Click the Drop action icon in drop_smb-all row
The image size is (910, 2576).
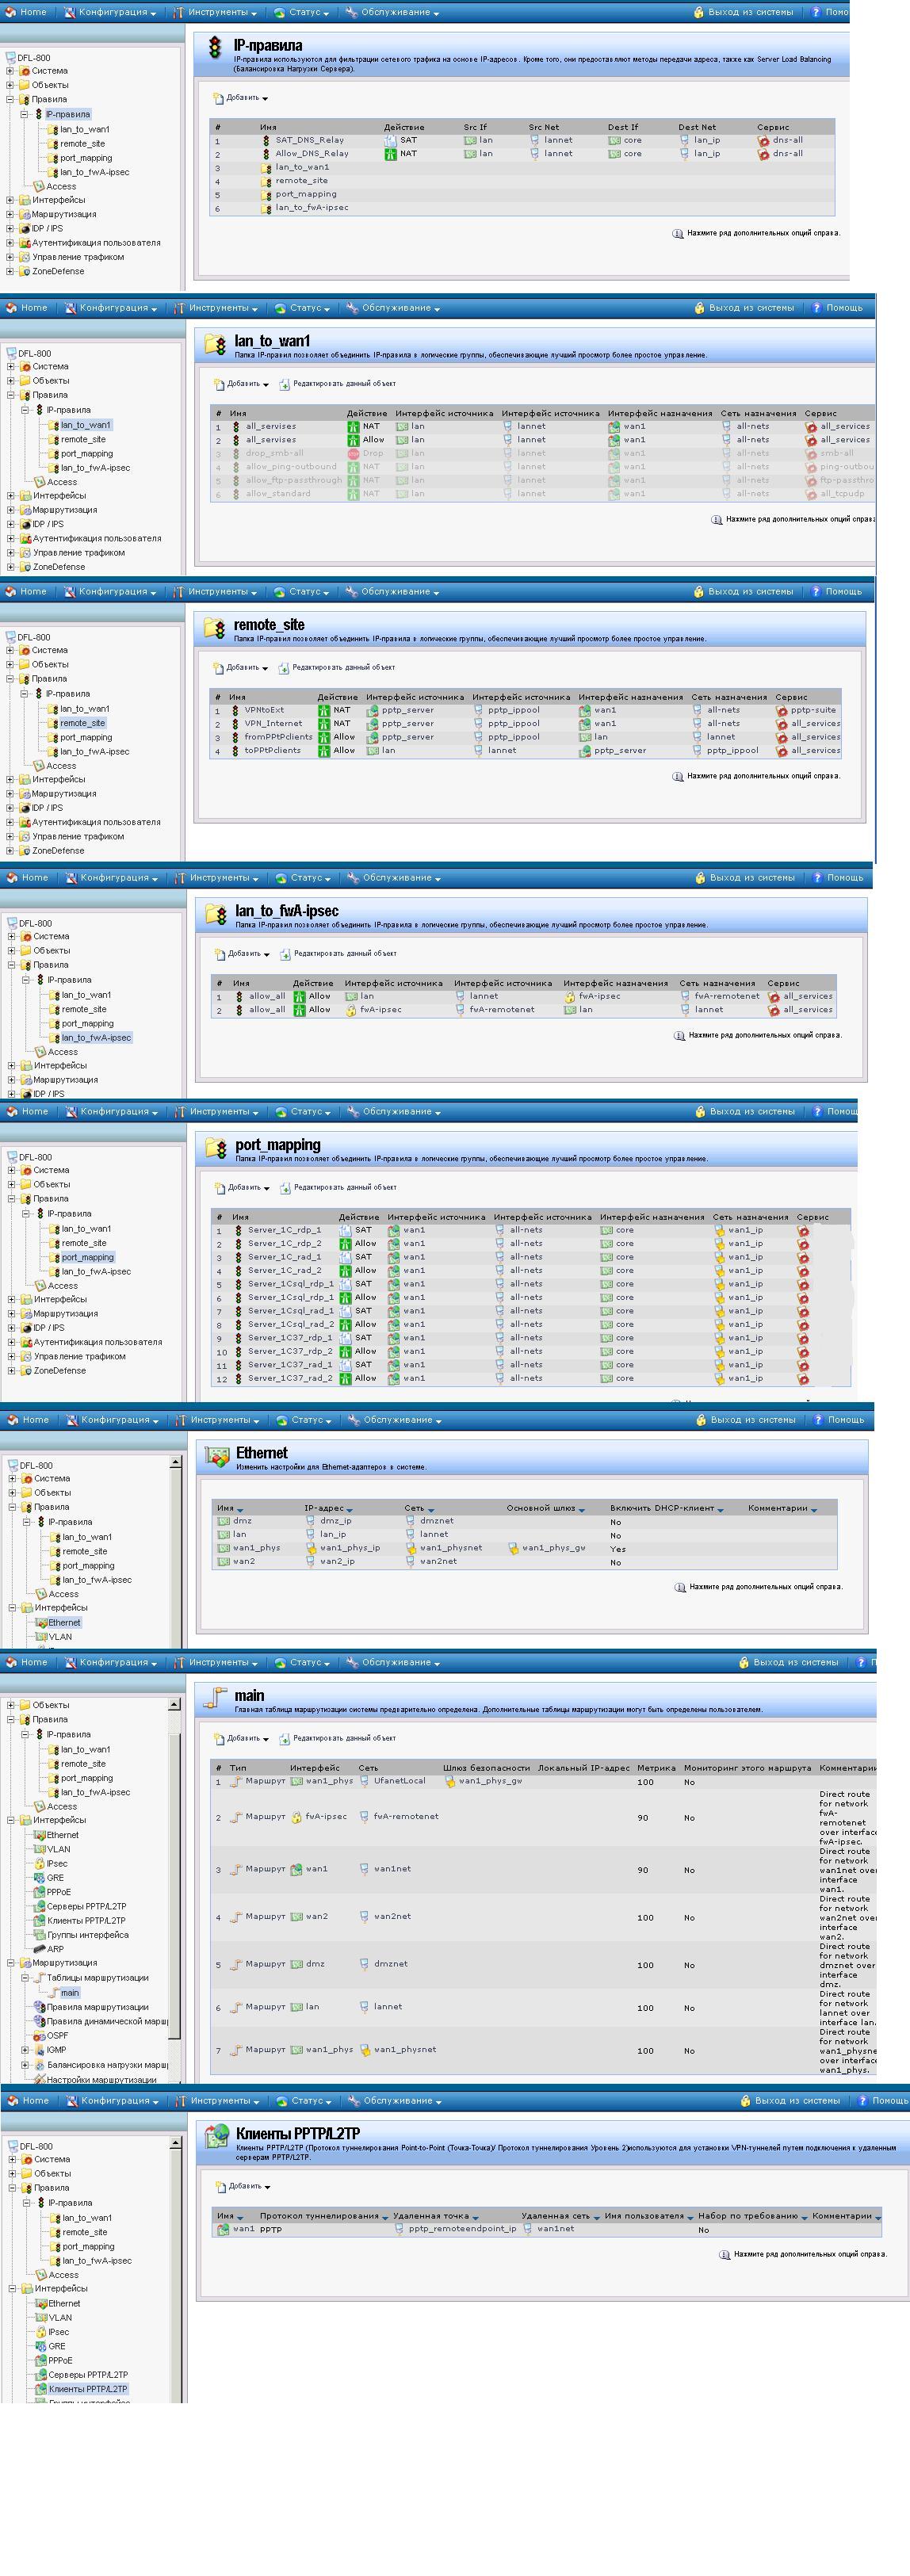point(352,454)
